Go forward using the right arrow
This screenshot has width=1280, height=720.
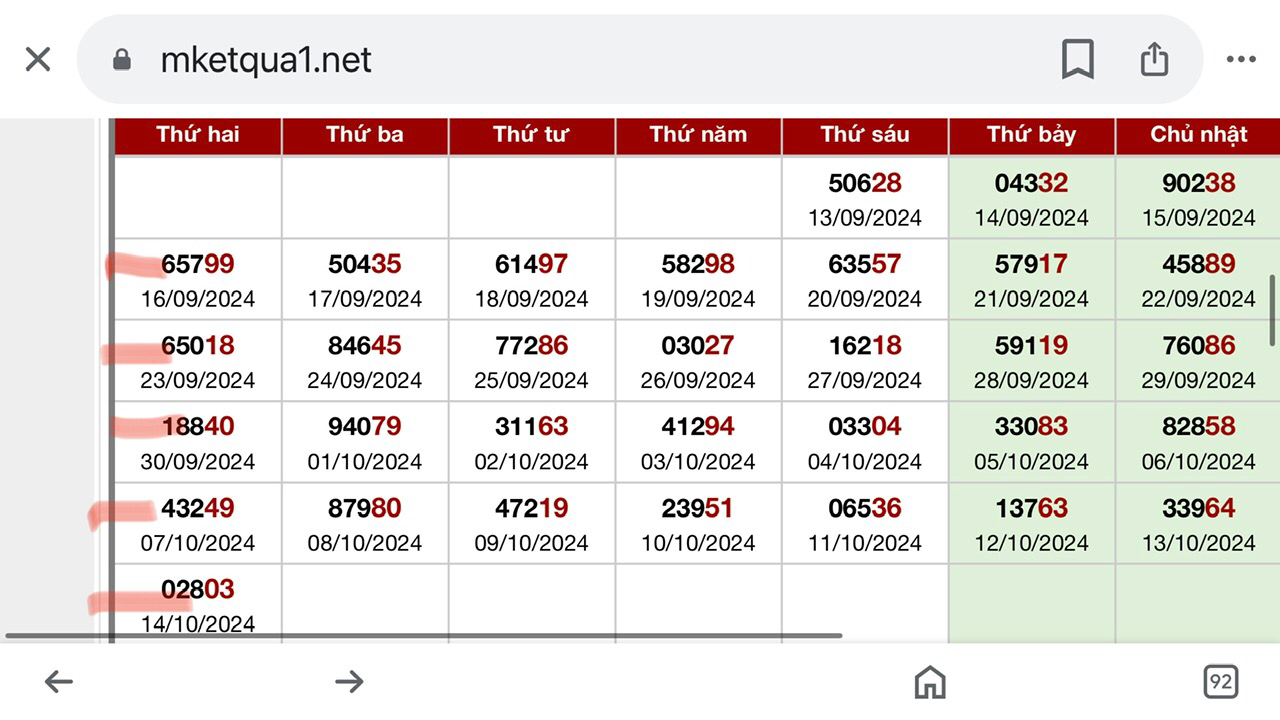349,682
